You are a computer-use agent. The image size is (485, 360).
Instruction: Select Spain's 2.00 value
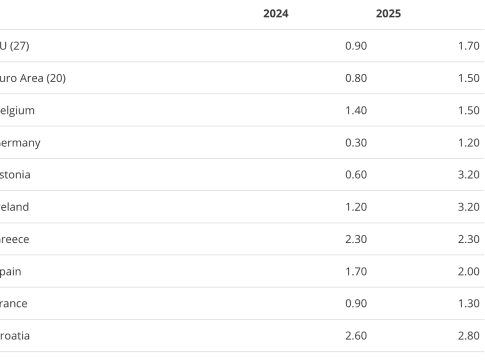pos(469,272)
